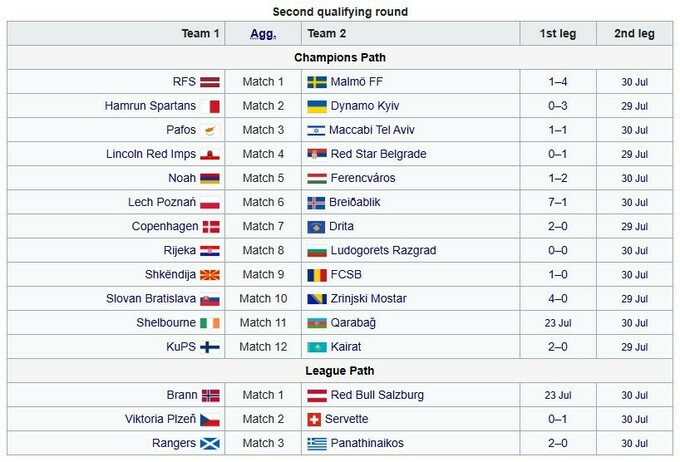Click the Denmark flag next to Copenhagen

point(210,227)
